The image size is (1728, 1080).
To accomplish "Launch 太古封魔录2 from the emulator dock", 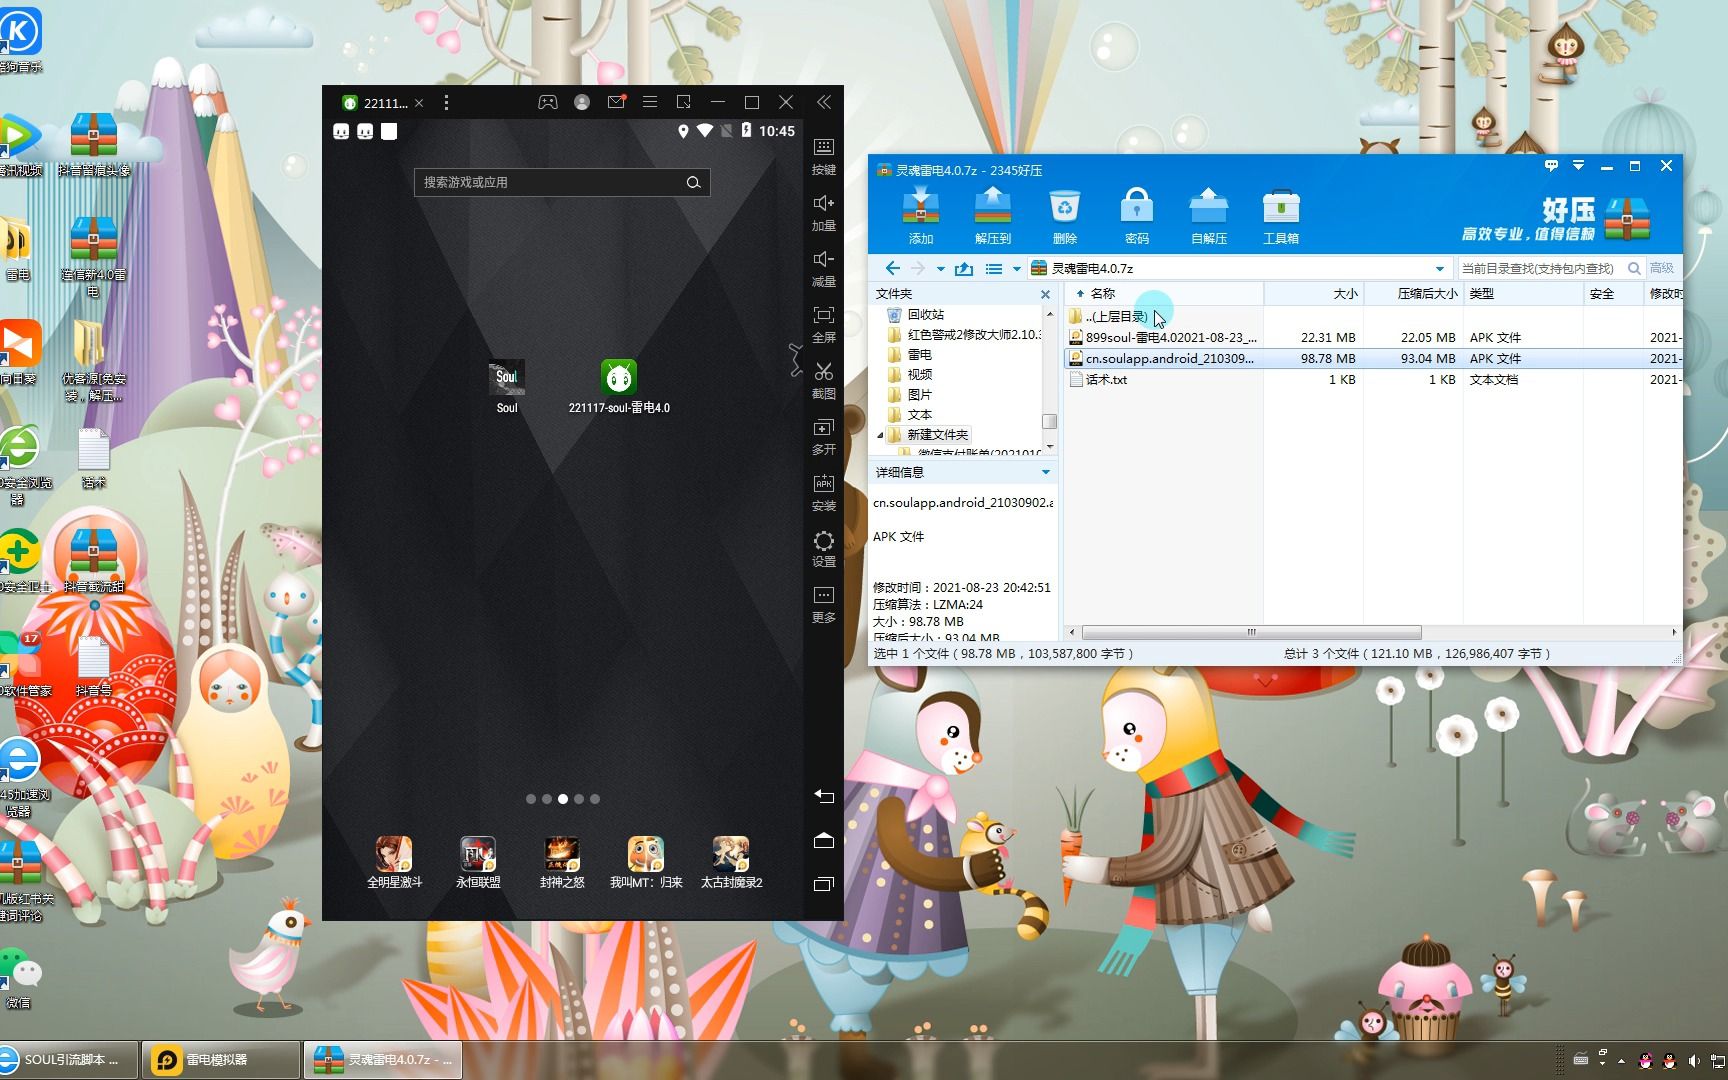I will (x=731, y=863).
